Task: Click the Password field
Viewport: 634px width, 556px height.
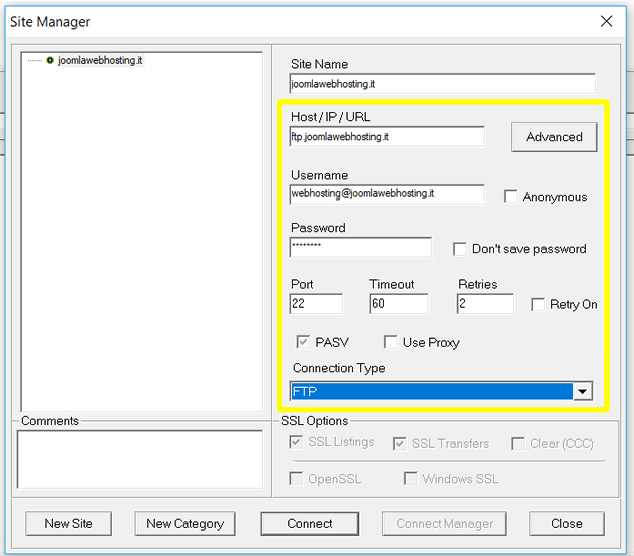Action: [361, 247]
